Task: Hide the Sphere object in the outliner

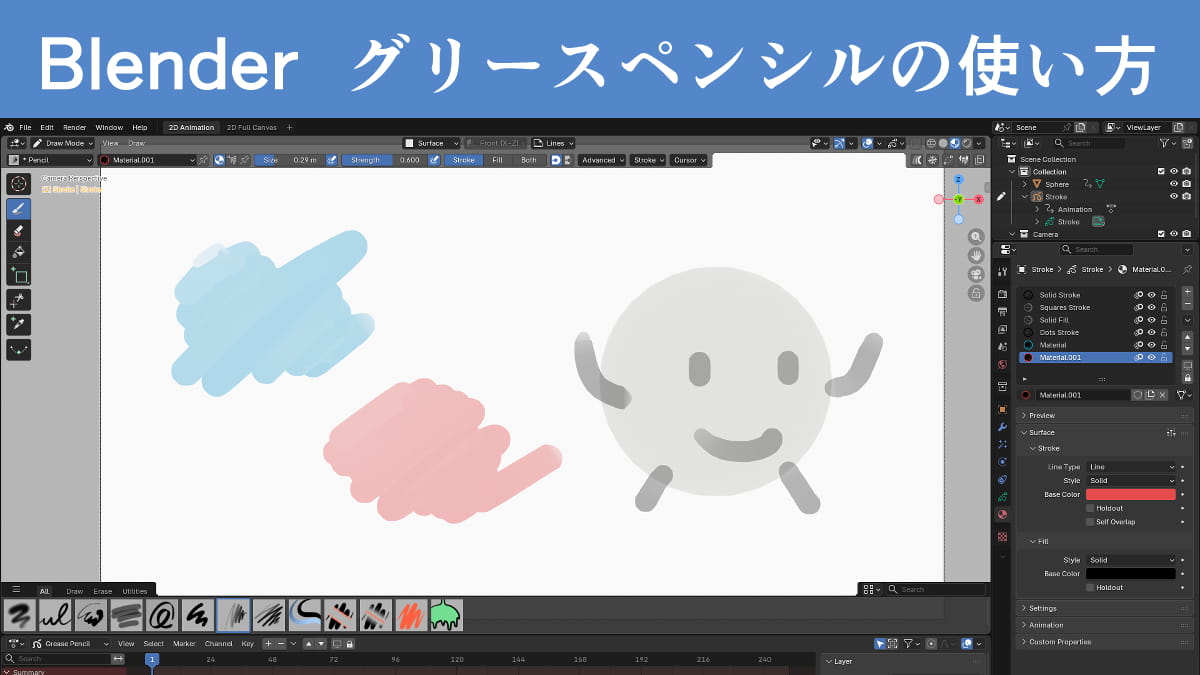Action: click(x=1174, y=182)
